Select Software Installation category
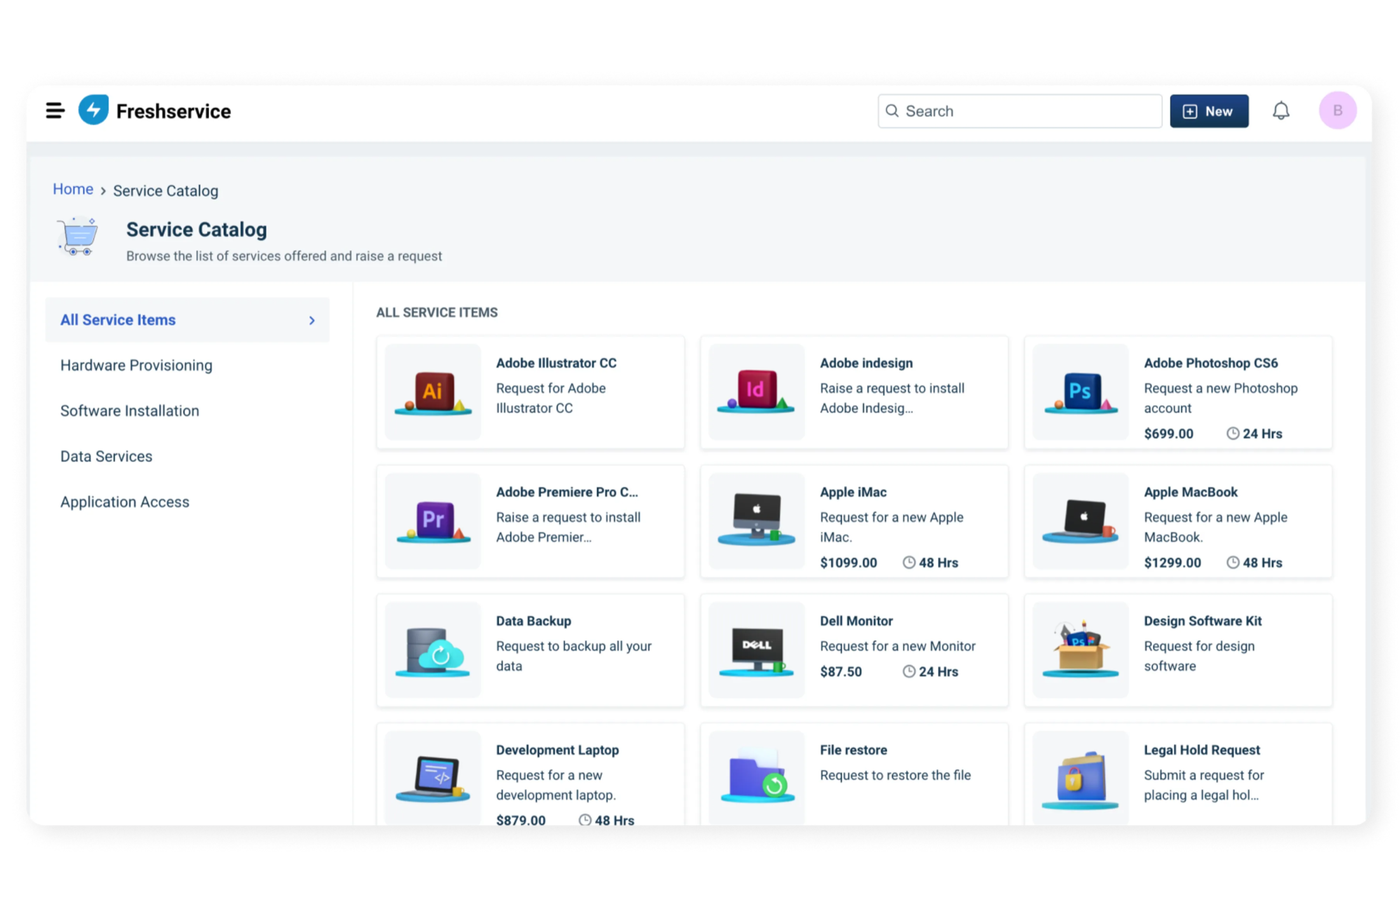 [x=130, y=411]
